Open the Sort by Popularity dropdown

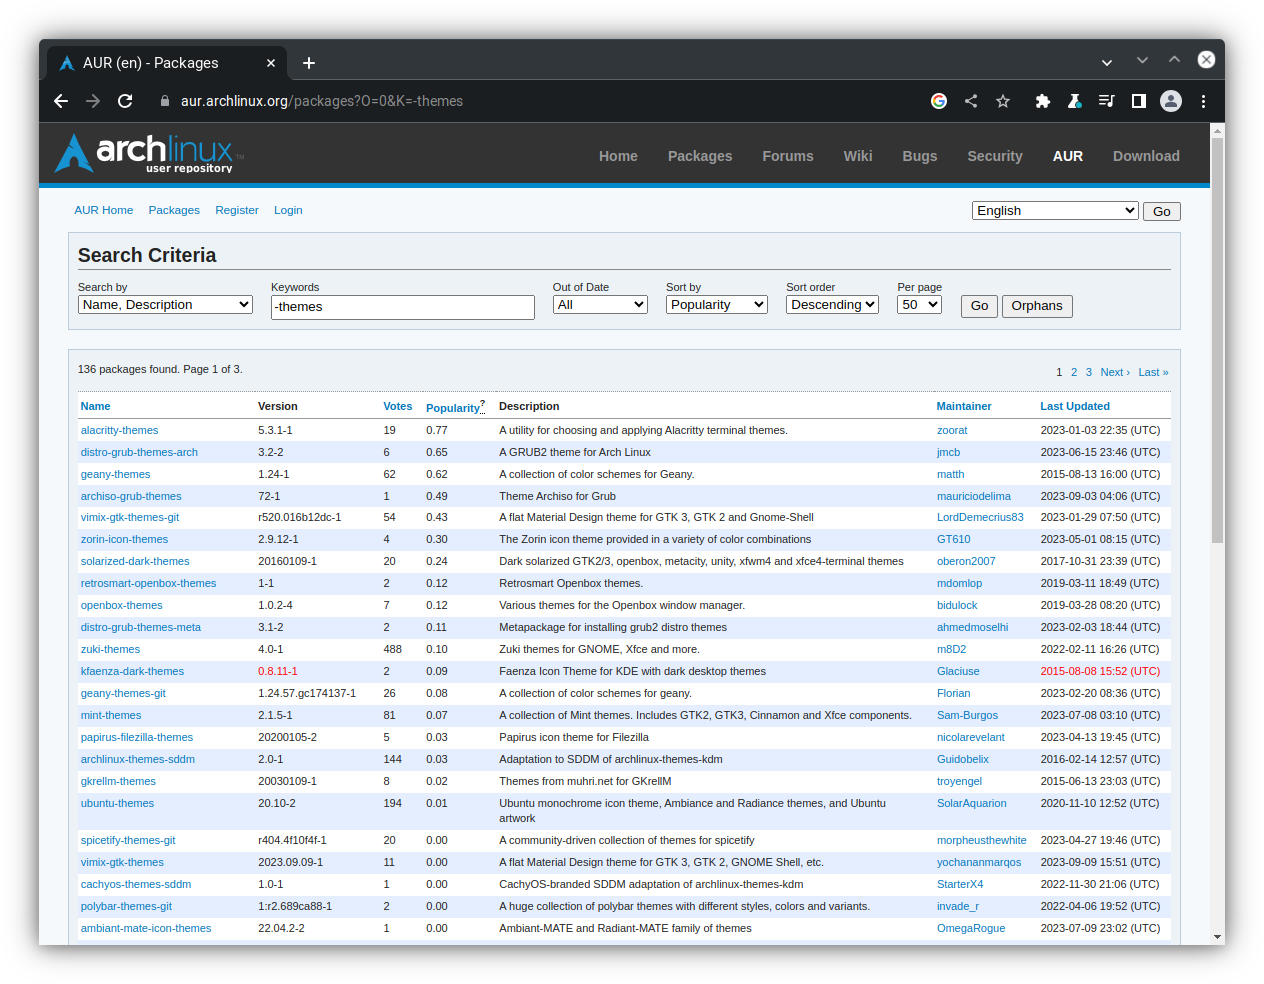(717, 305)
